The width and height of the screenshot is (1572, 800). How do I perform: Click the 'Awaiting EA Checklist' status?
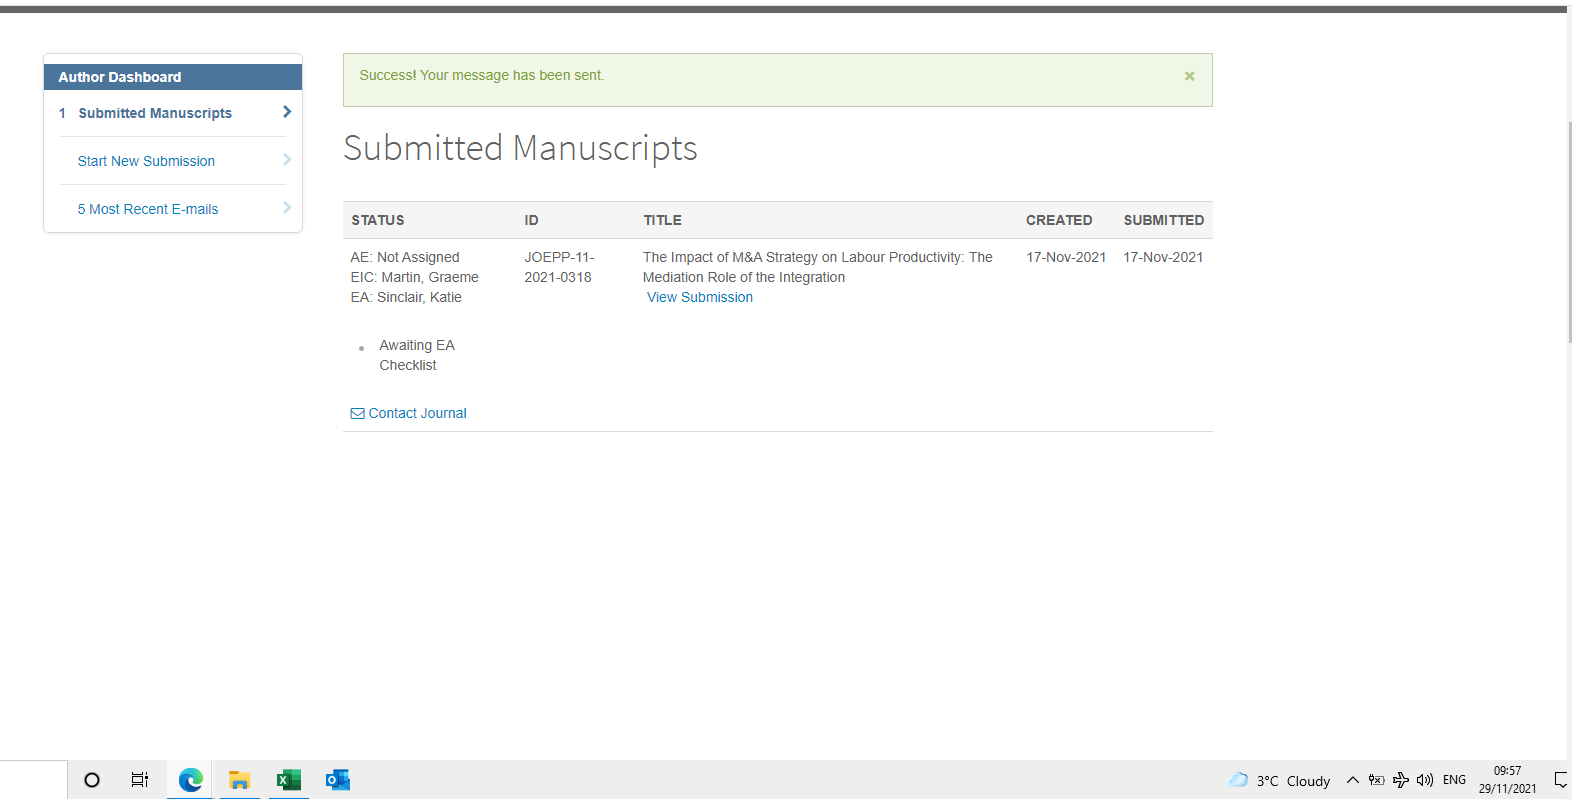417,355
